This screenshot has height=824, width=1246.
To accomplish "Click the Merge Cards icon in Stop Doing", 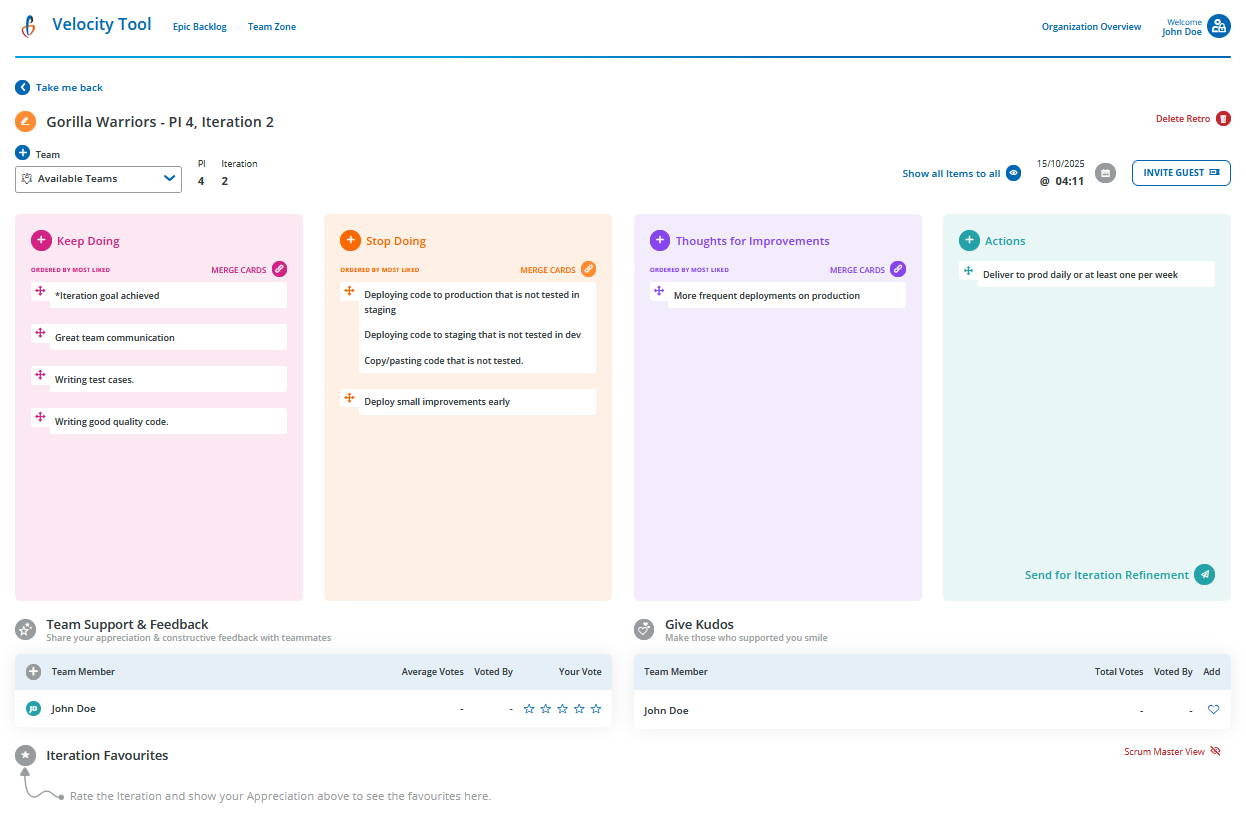I will click(589, 269).
